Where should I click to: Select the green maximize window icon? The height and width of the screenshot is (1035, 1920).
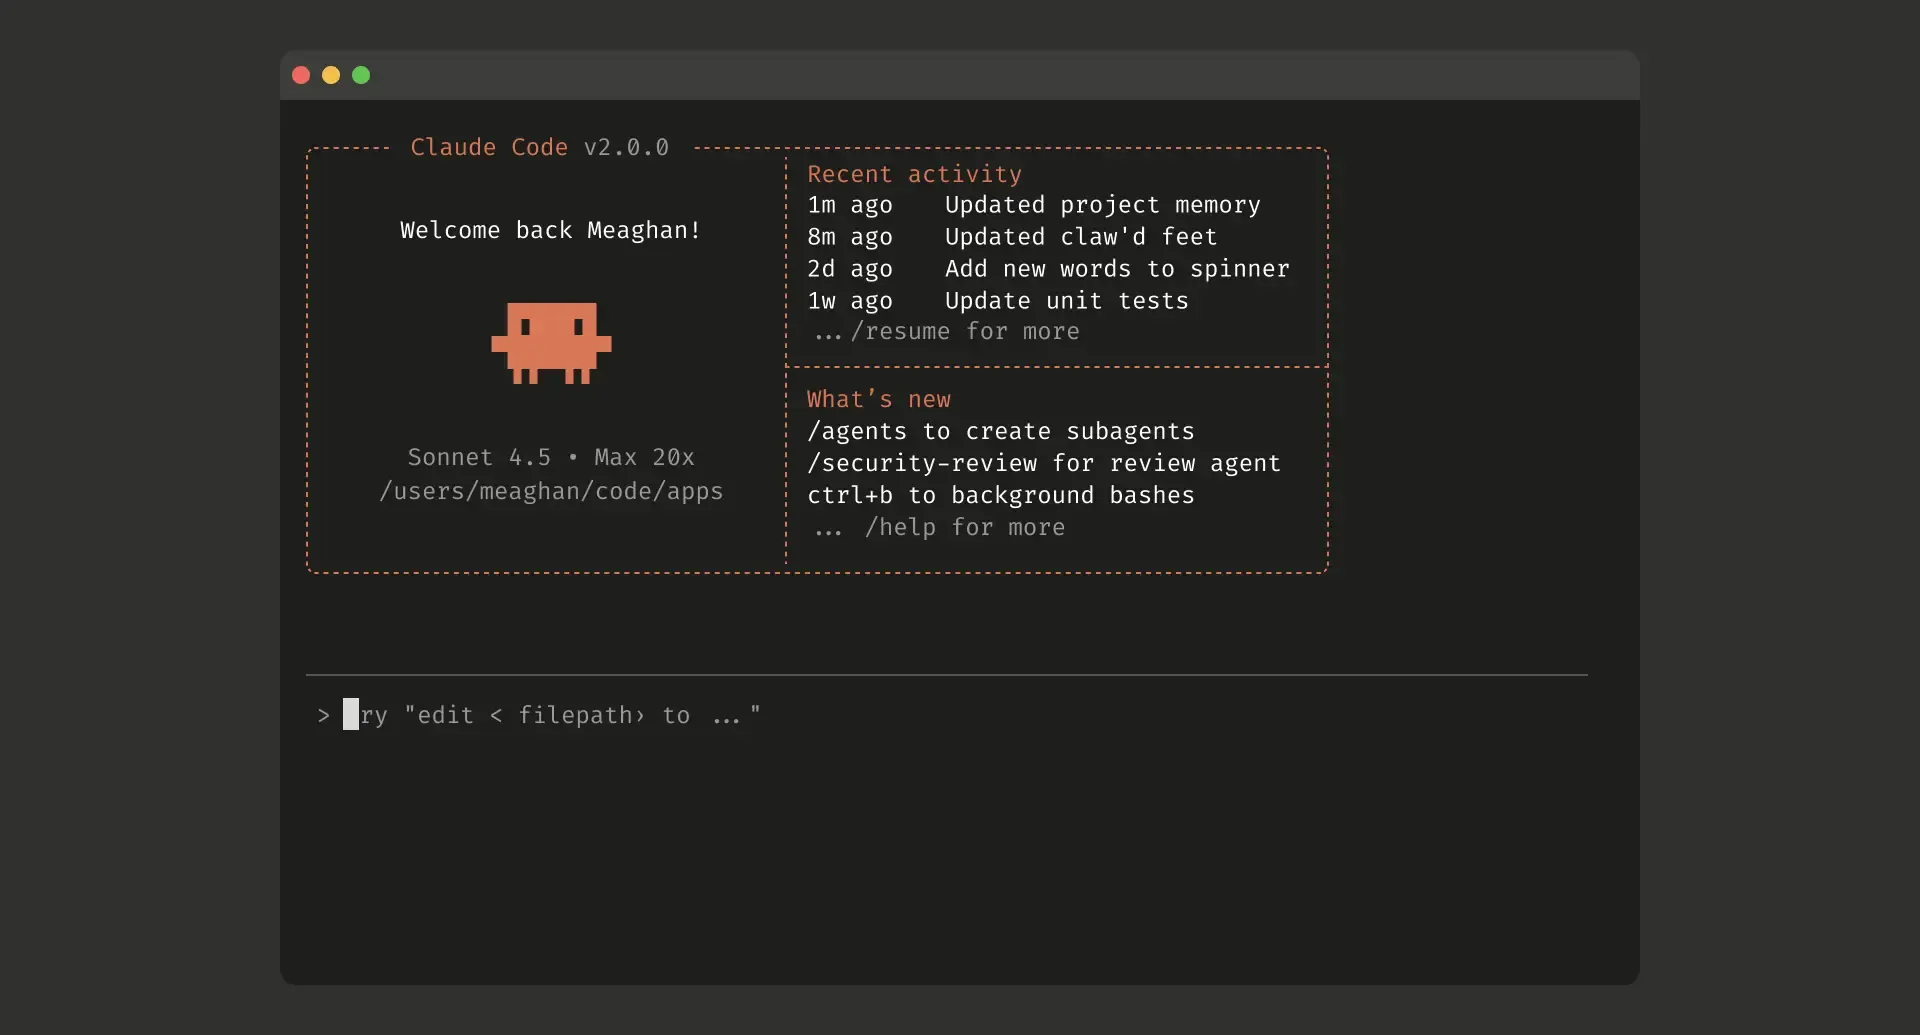click(x=361, y=75)
